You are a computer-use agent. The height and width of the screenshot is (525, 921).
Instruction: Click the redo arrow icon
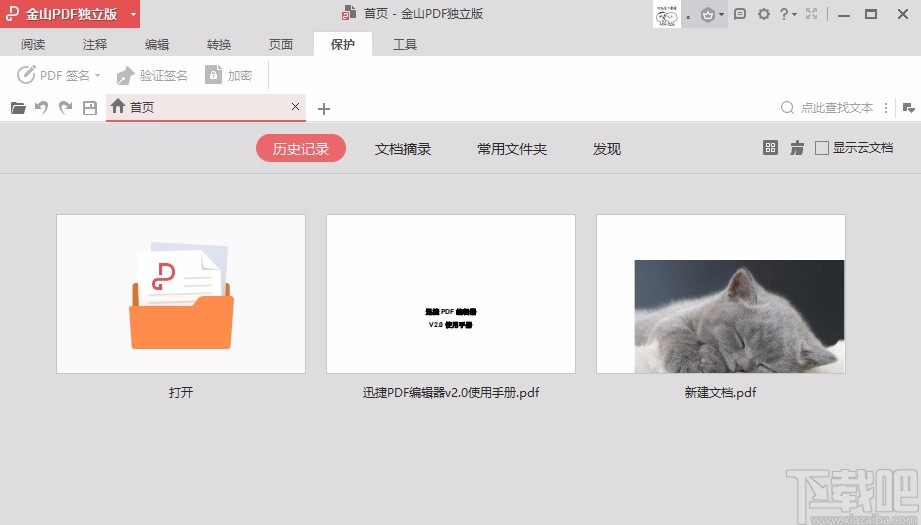65,108
